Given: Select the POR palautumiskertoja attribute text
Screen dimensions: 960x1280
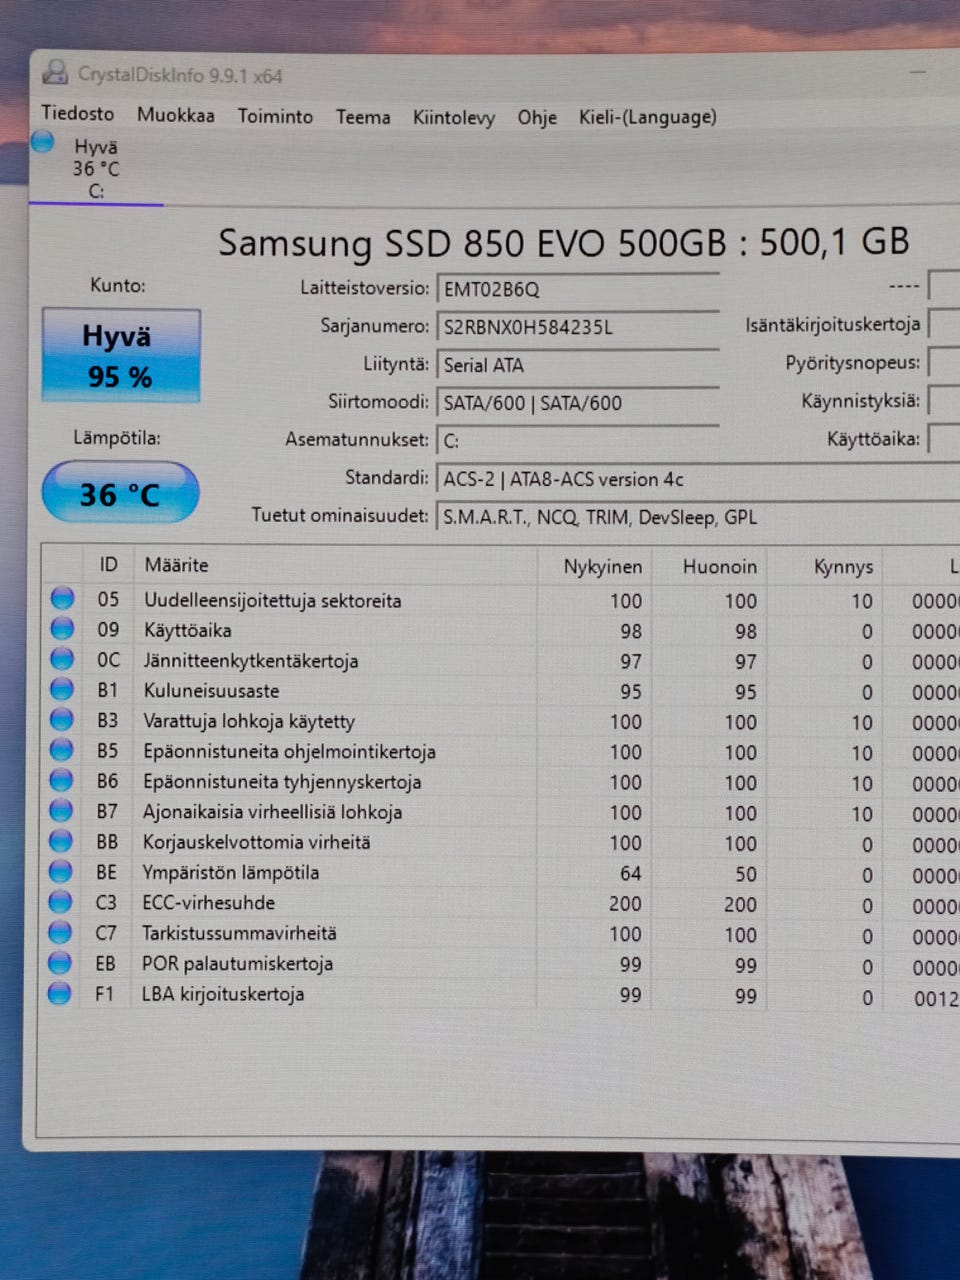Looking at the screenshot, I should click(x=237, y=964).
